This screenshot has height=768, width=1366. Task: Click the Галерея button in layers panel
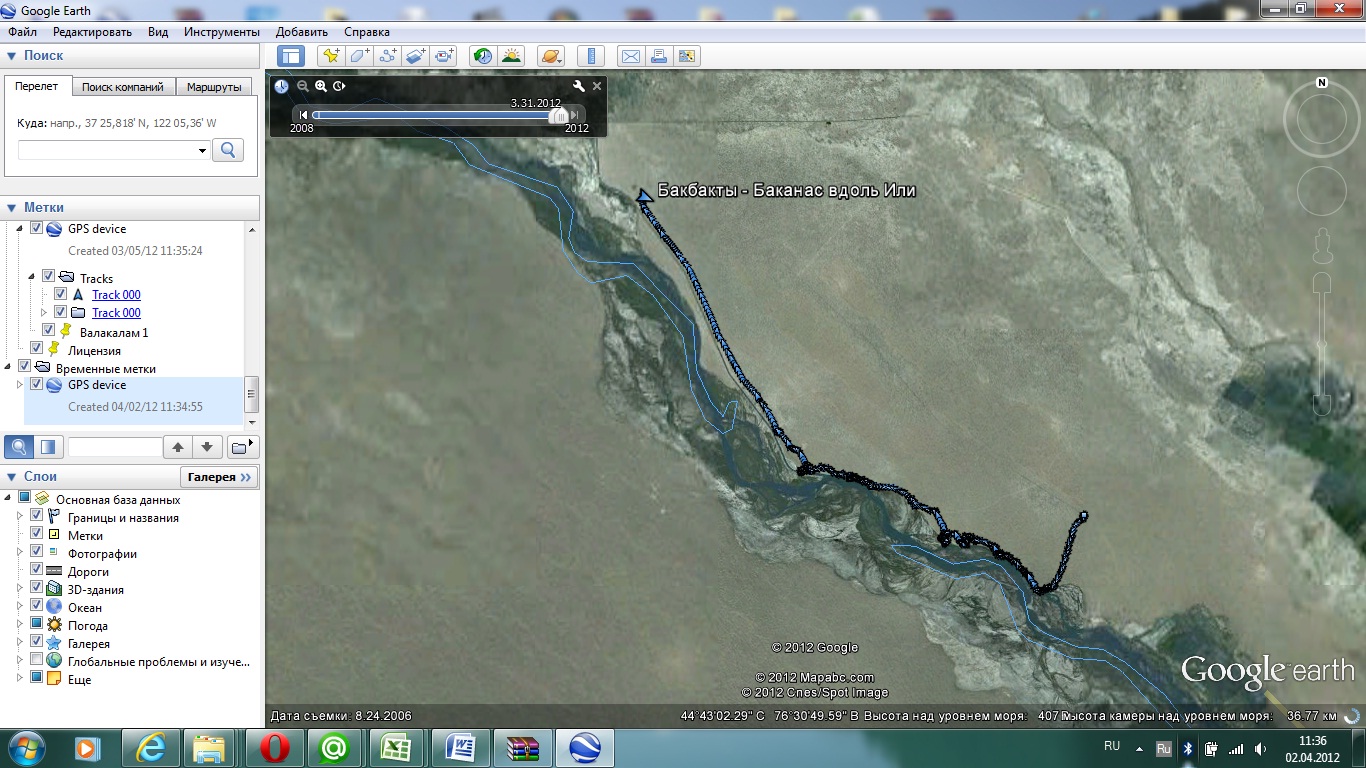[x=219, y=477]
